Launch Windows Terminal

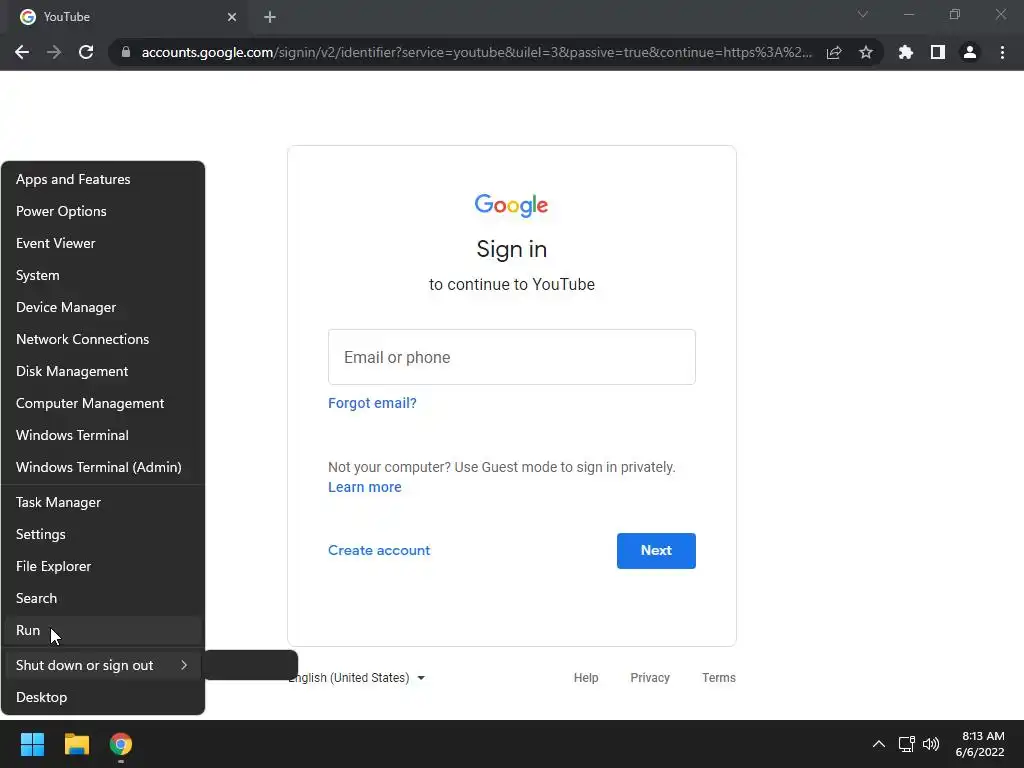coord(103,435)
